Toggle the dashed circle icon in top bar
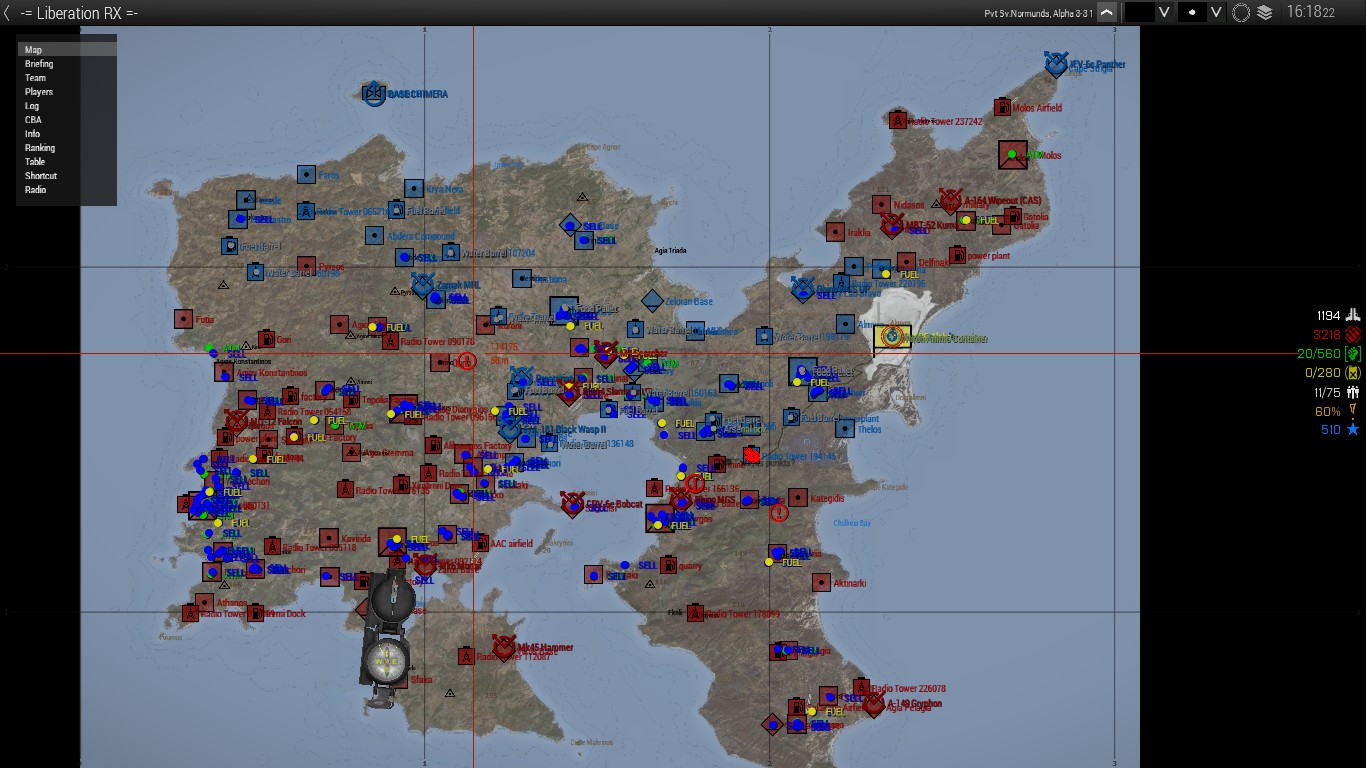 pos(1241,12)
